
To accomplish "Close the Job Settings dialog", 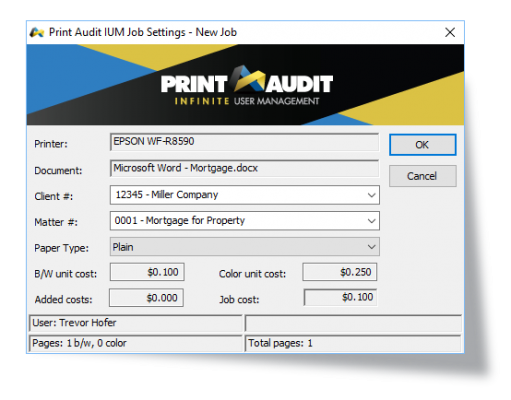I will pyautogui.click(x=450, y=32).
